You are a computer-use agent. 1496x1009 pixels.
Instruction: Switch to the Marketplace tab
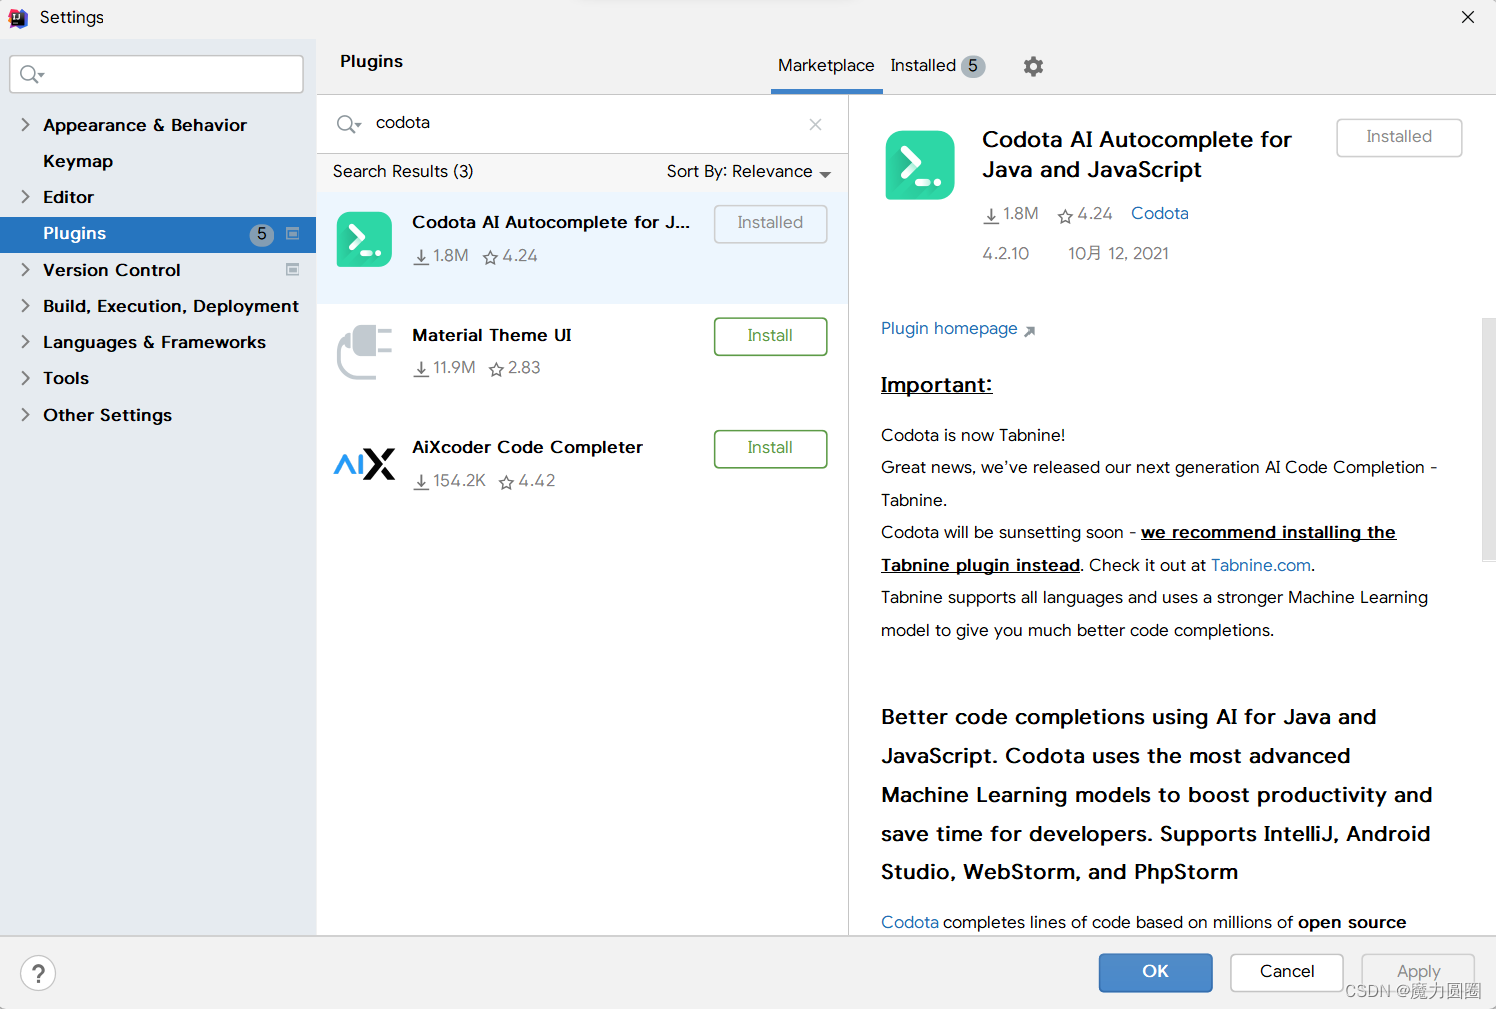(x=826, y=66)
